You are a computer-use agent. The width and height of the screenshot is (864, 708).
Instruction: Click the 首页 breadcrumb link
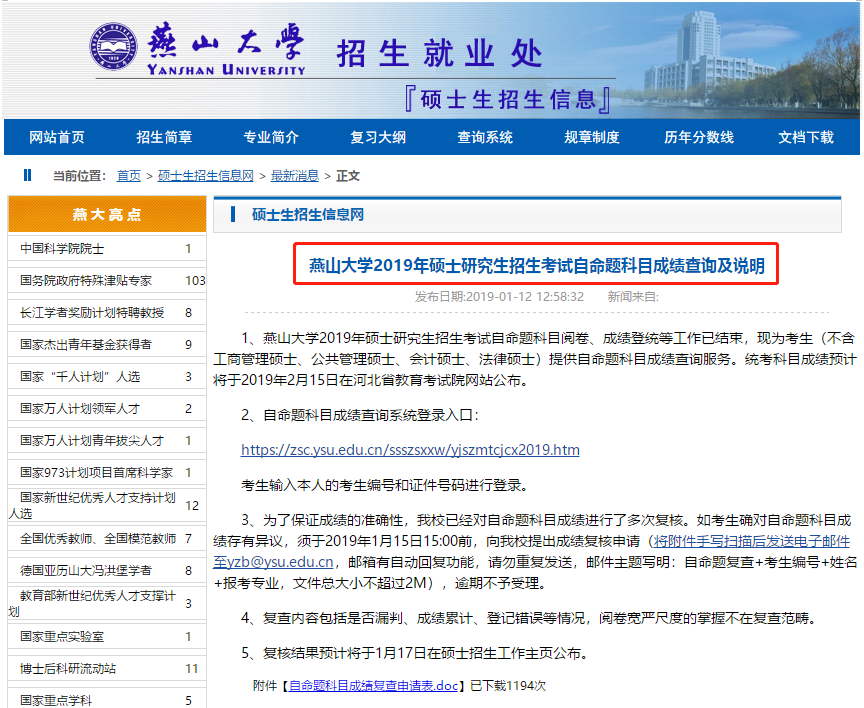click(128, 176)
